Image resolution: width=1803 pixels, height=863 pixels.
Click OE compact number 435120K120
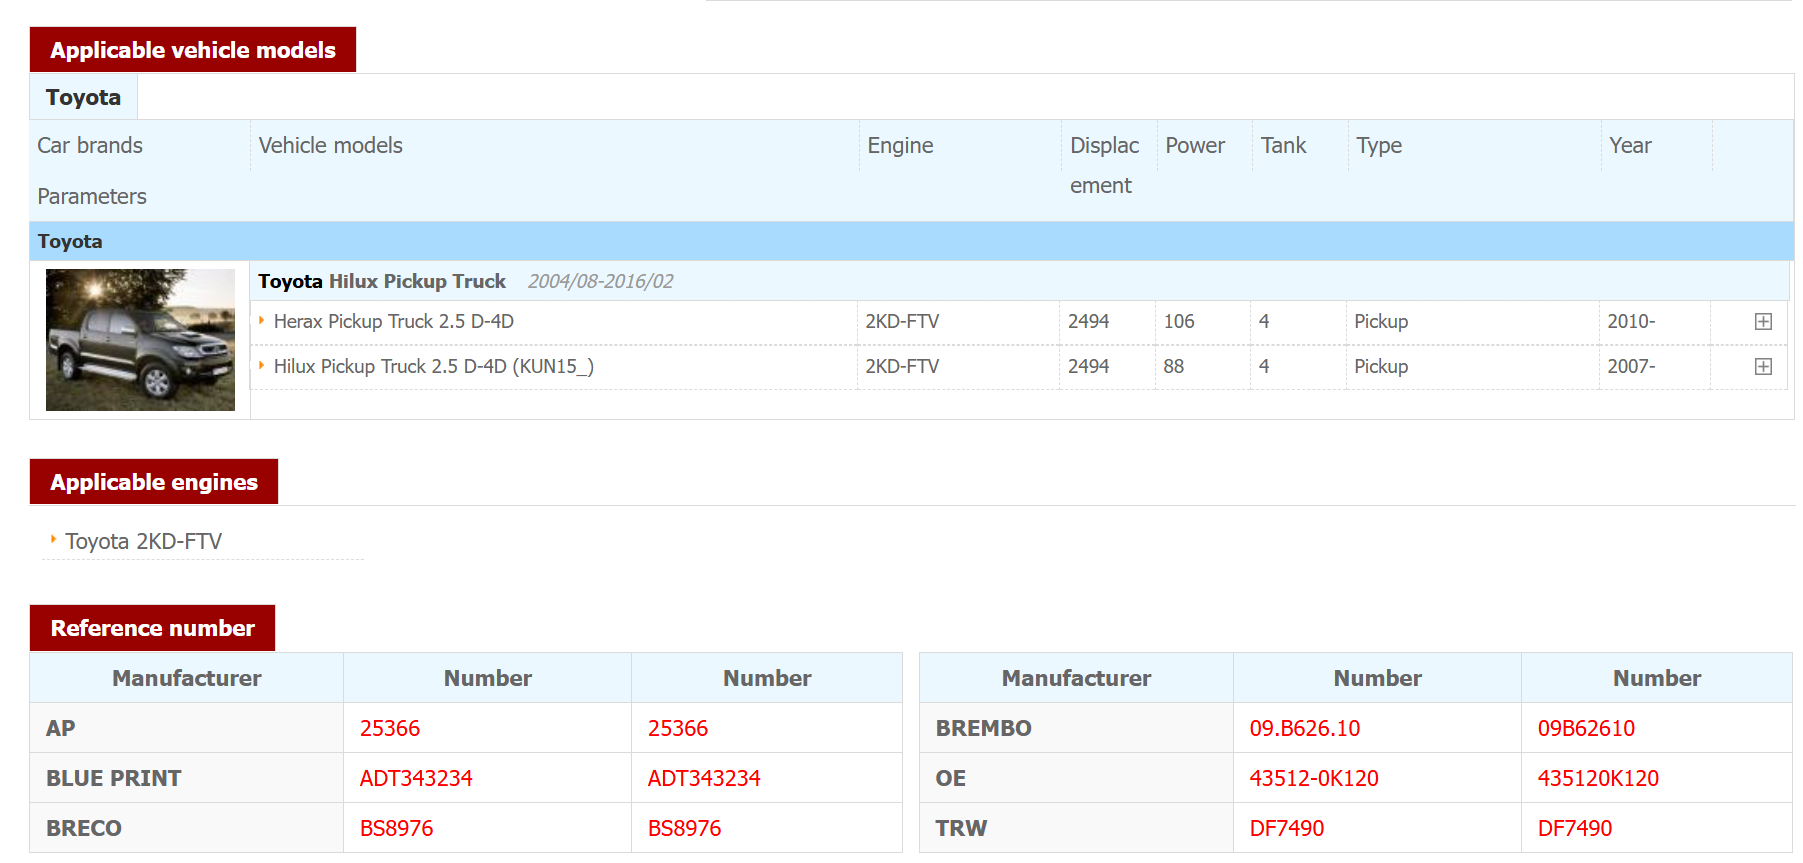coord(1598,778)
